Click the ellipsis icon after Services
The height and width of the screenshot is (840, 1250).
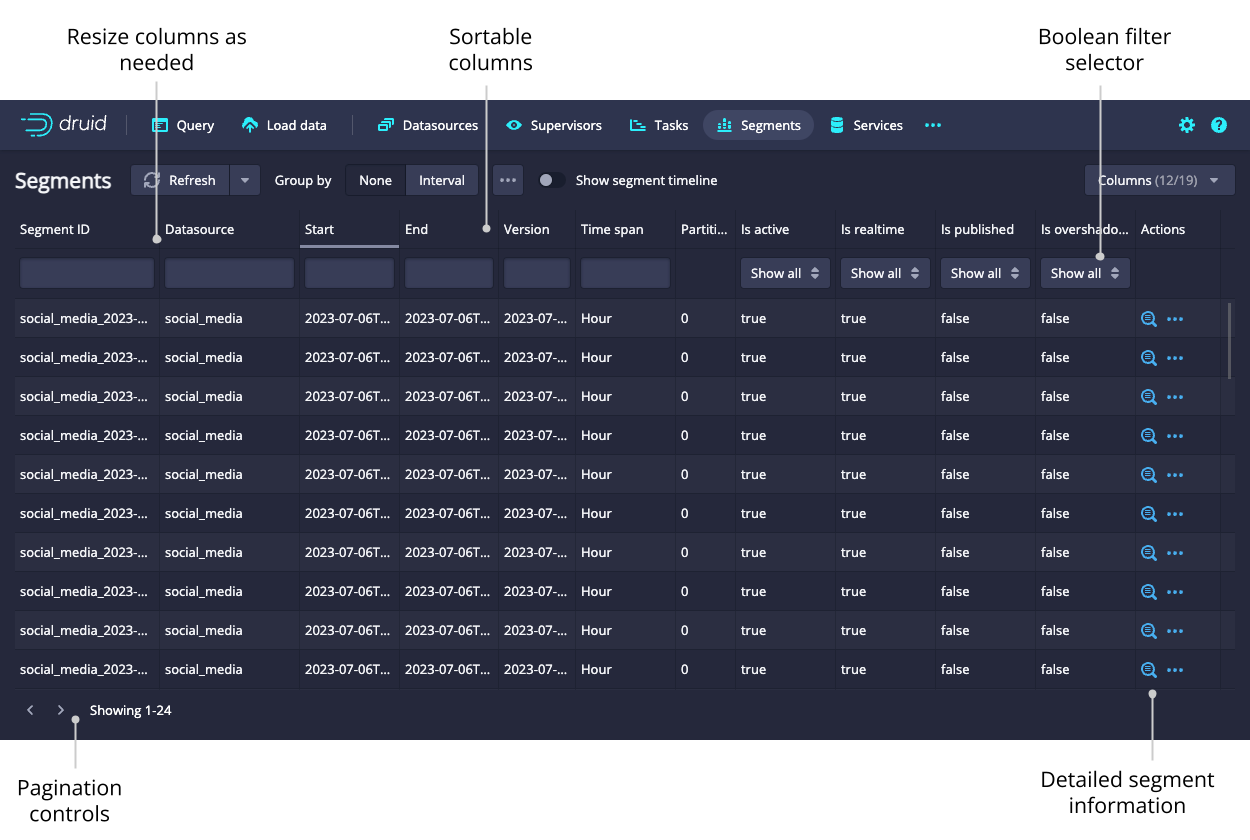(933, 125)
